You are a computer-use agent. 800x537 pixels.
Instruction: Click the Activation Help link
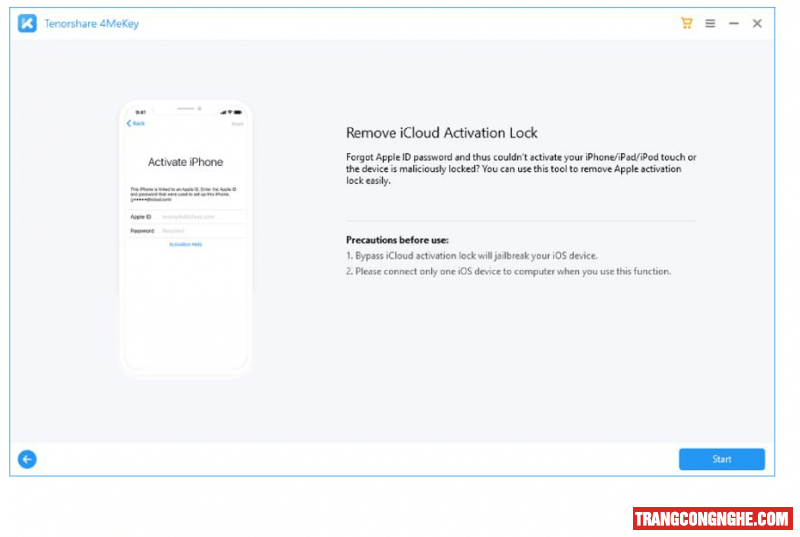[x=185, y=245]
